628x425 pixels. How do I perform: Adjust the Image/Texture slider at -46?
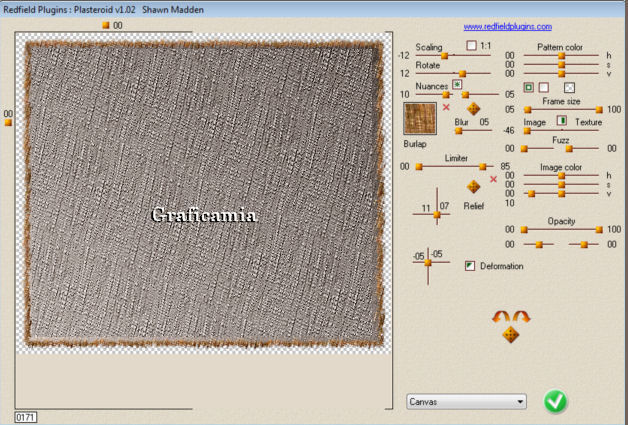click(x=527, y=131)
